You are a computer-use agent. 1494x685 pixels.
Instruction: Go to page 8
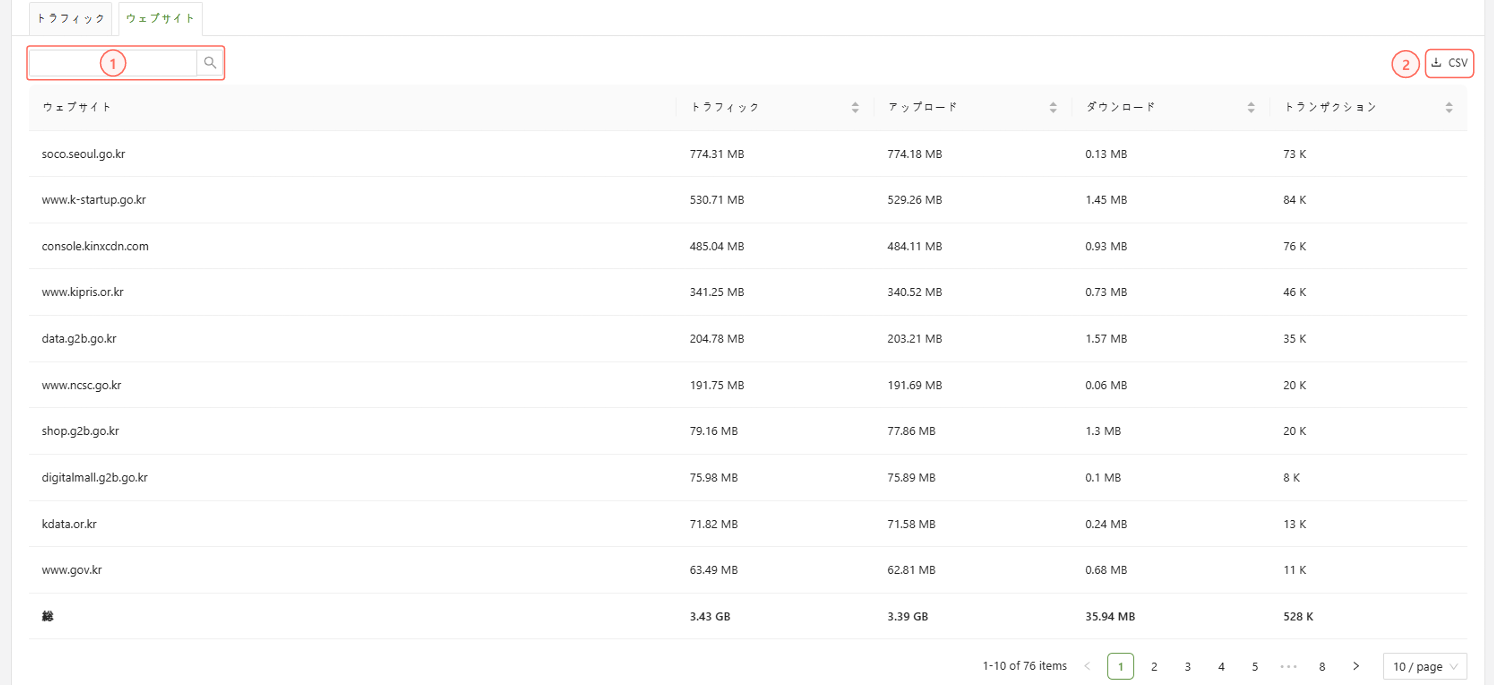coord(1322,666)
